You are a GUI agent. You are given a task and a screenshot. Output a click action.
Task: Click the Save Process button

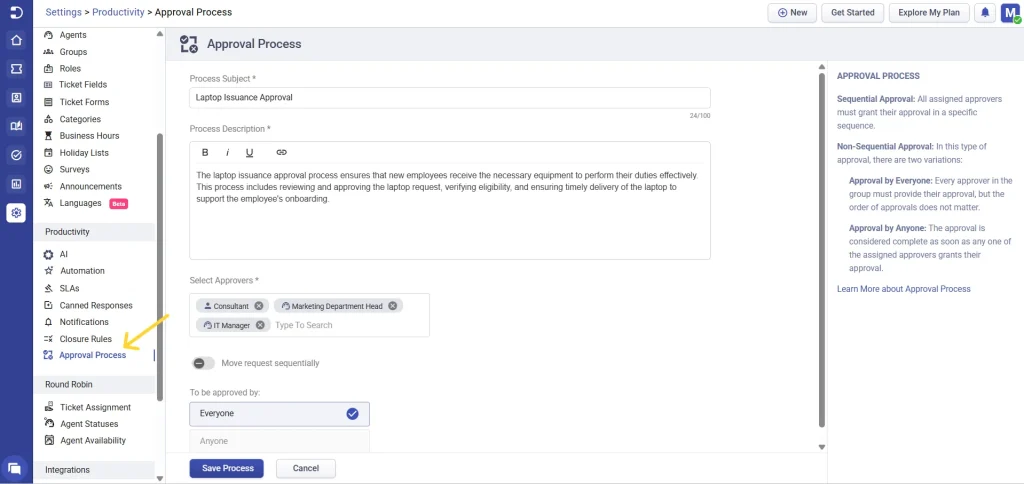coord(226,468)
